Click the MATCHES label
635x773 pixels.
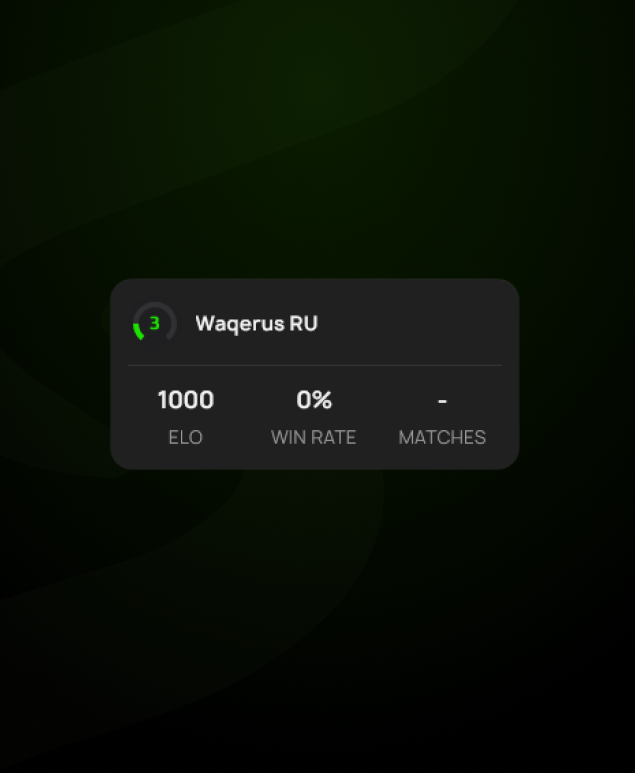click(442, 437)
